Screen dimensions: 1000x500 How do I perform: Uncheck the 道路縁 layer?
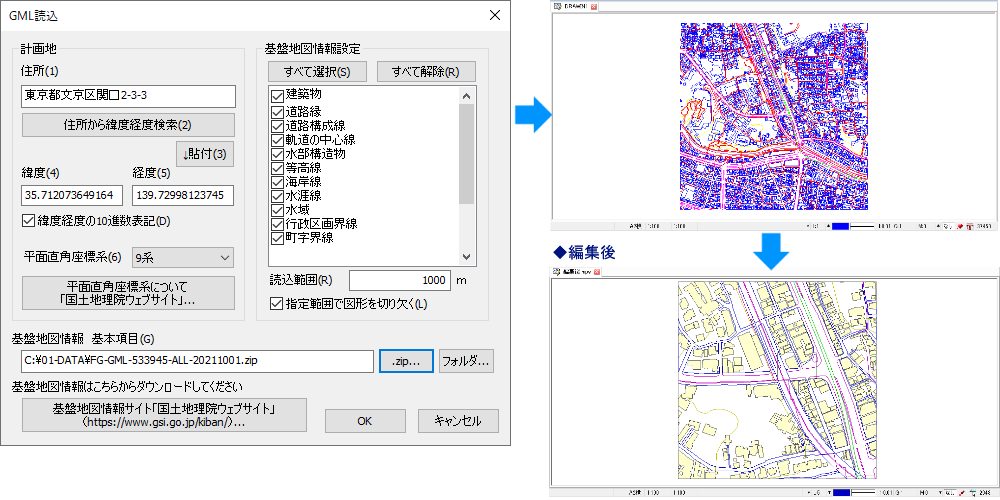pos(277,114)
